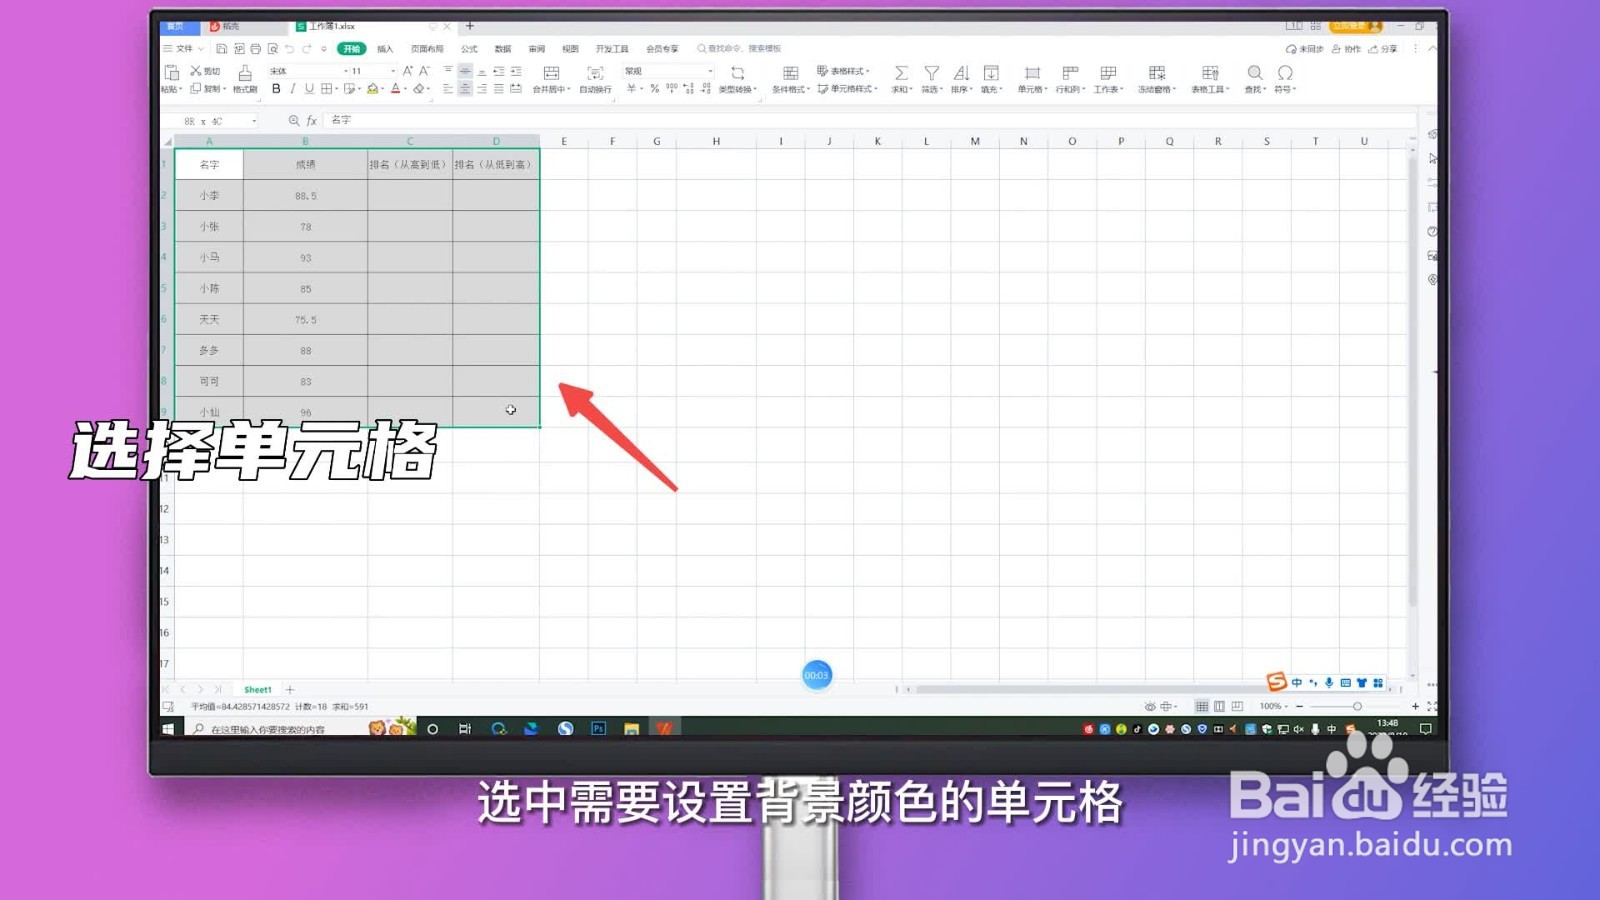This screenshot has height=900, width=1600.
Task: Click the percent style icon
Action: [x=654, y=89]
